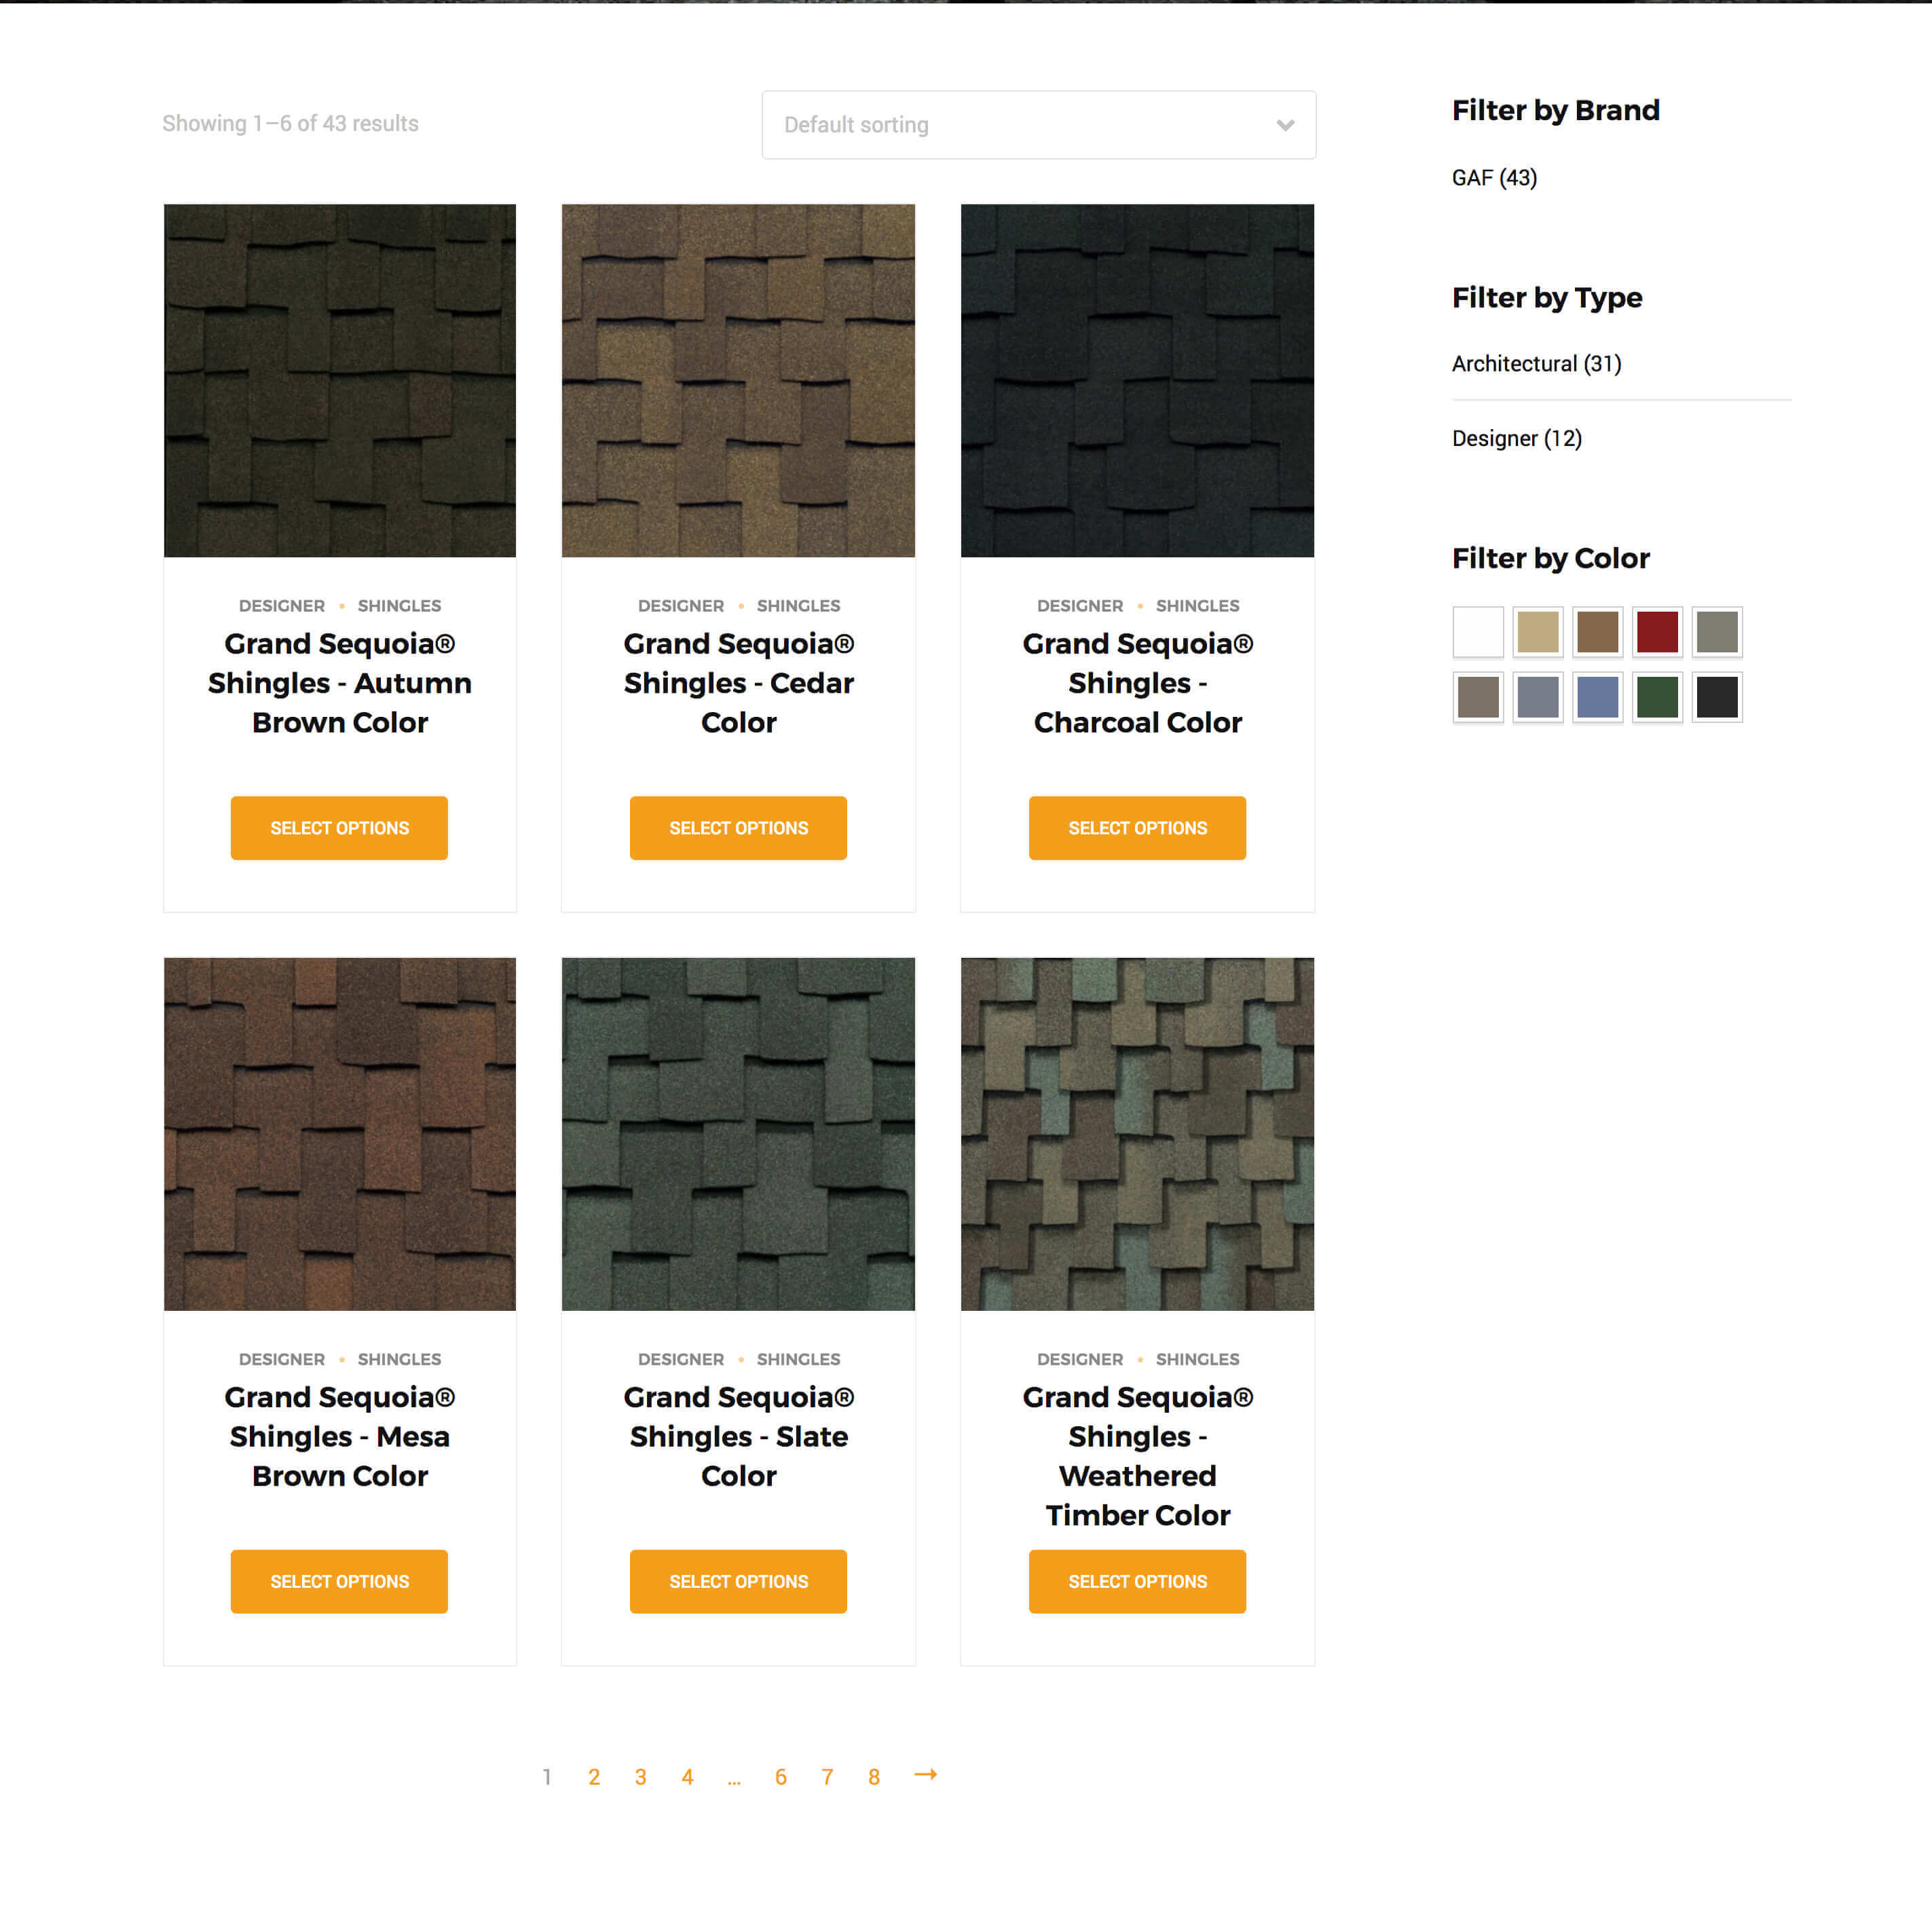Pick the blue color swatch filter
Viewport: 1932px width, 1932px height.
pyautogui.click(x=1598, y=697)
